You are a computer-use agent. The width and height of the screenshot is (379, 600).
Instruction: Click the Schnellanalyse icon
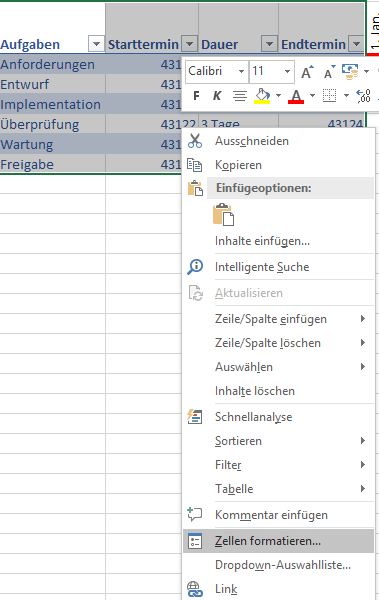pyautogui.click(x=195, y=417)
